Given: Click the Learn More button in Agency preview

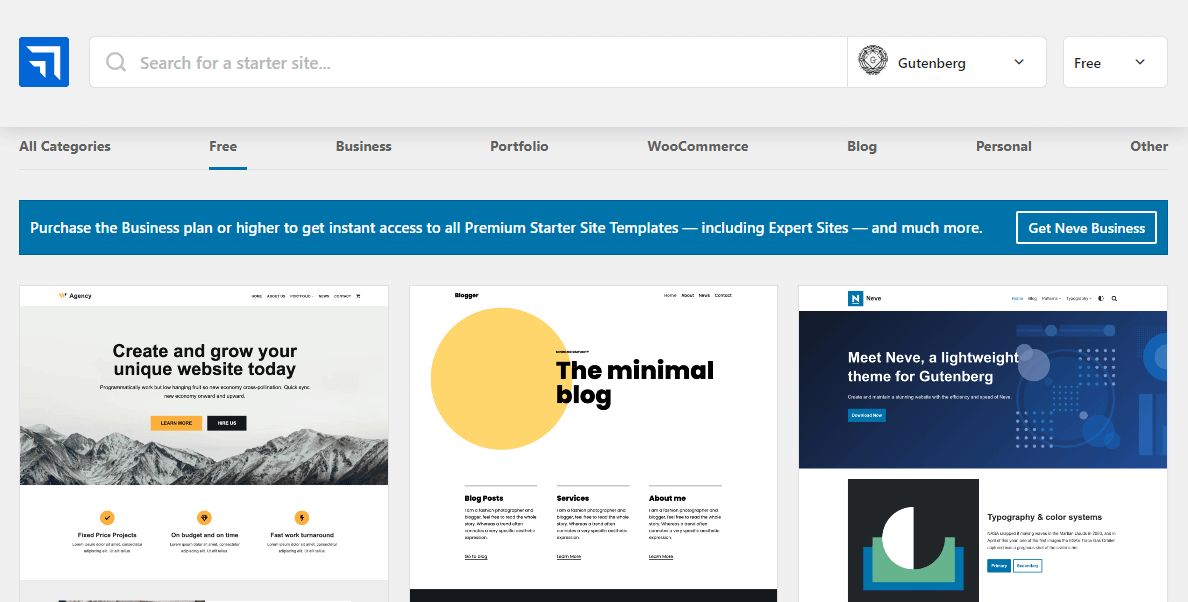Looking at the screenshot, I should click(x=176, y=423).
